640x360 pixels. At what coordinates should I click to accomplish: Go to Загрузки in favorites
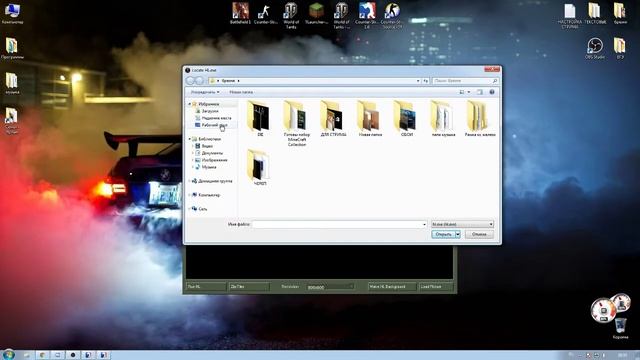tap(210, 111)
